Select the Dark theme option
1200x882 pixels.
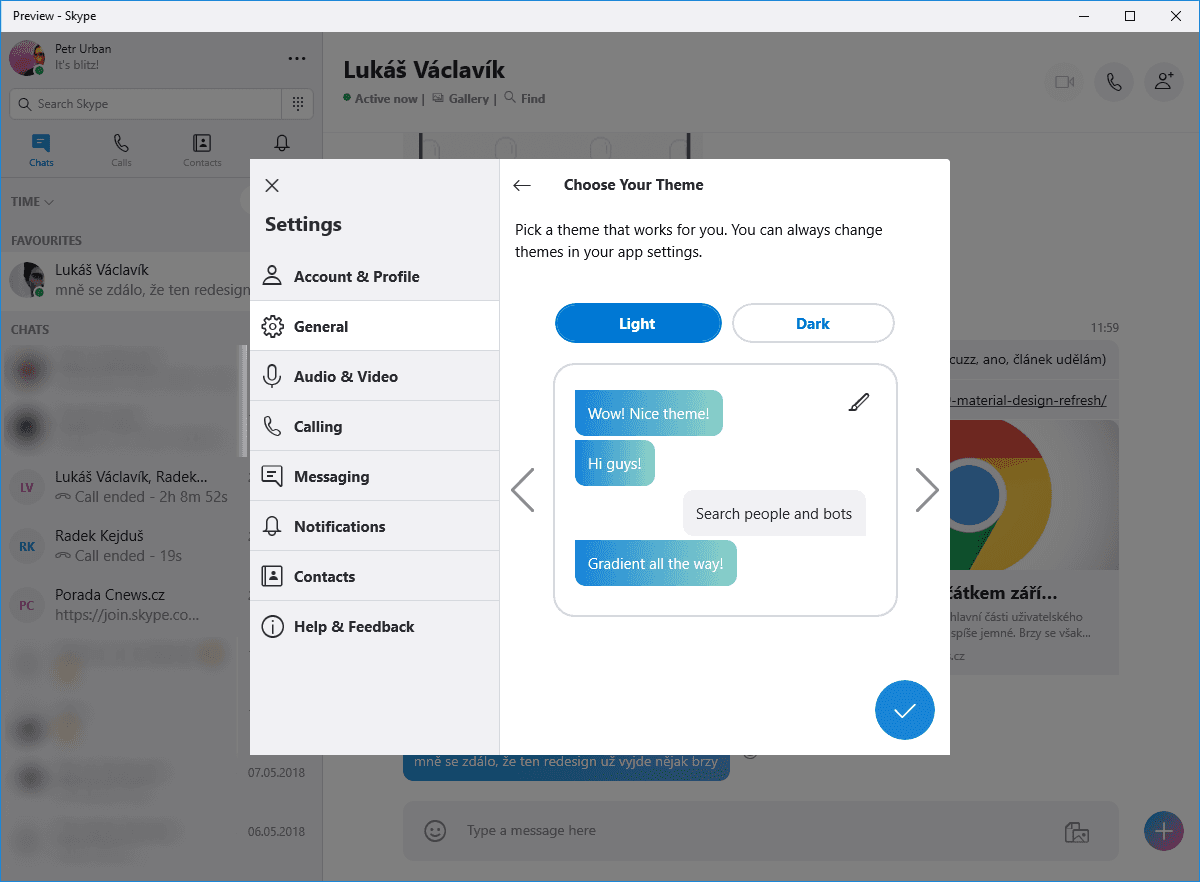(x=813, y=323)
